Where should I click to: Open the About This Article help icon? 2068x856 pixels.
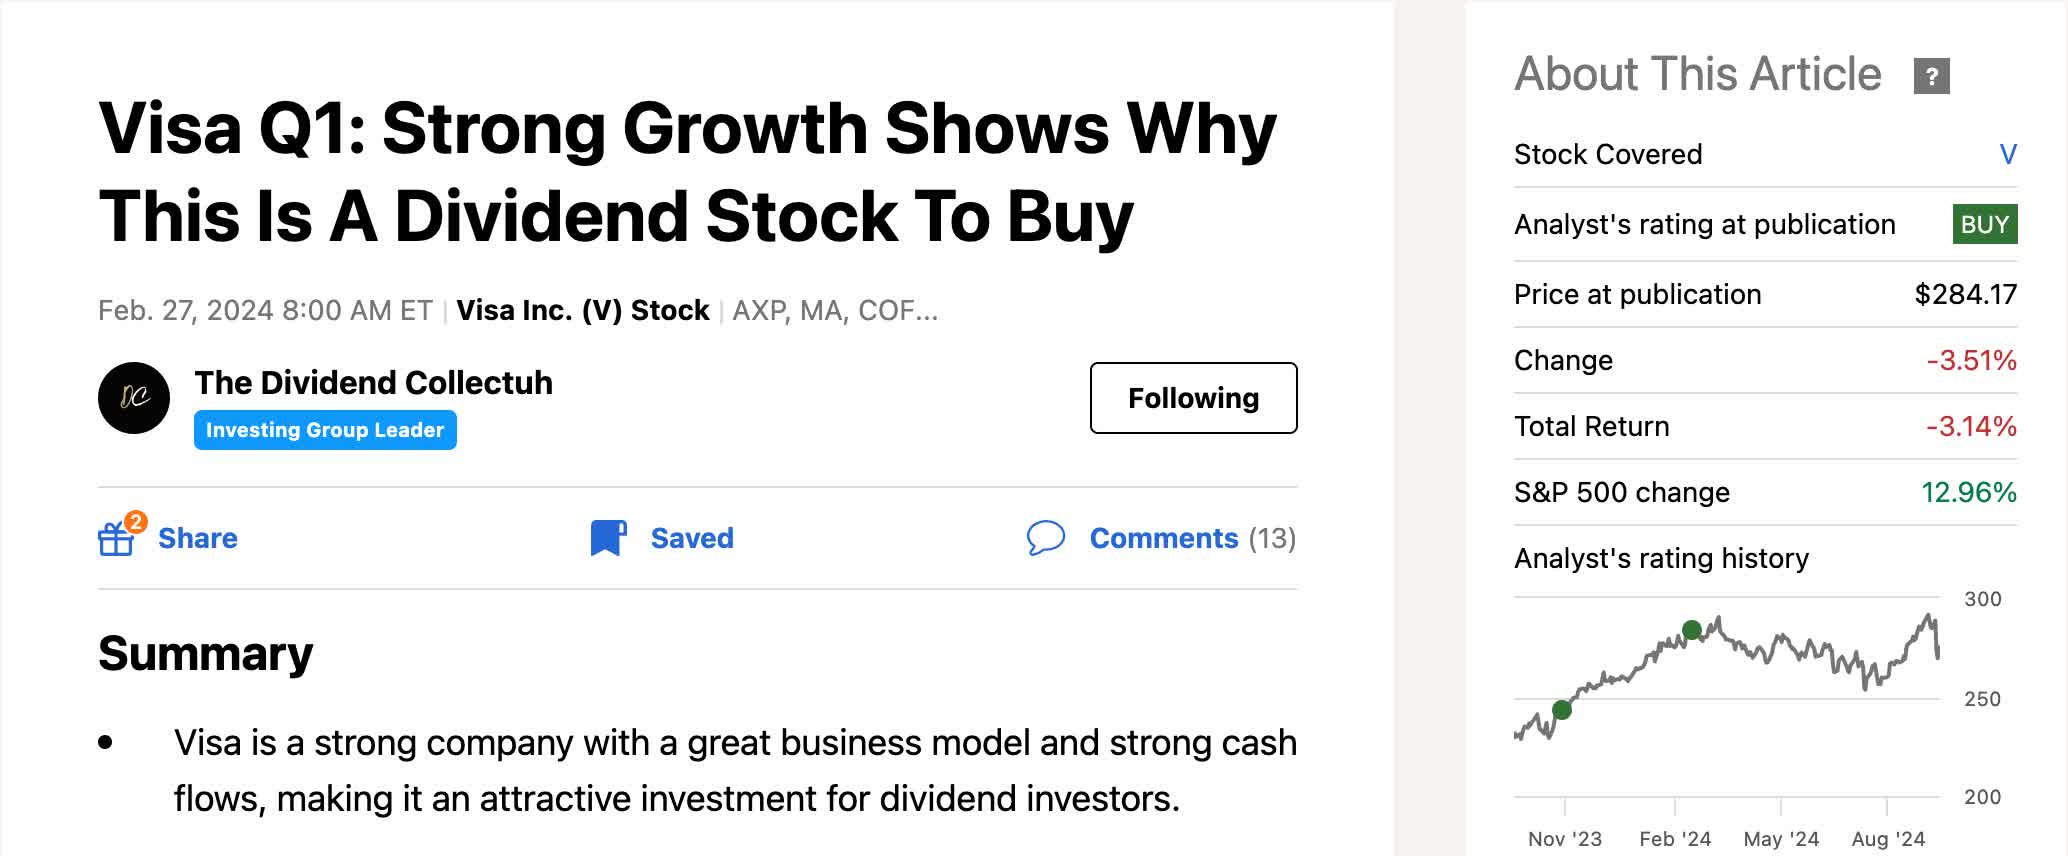coord(1931,76)
